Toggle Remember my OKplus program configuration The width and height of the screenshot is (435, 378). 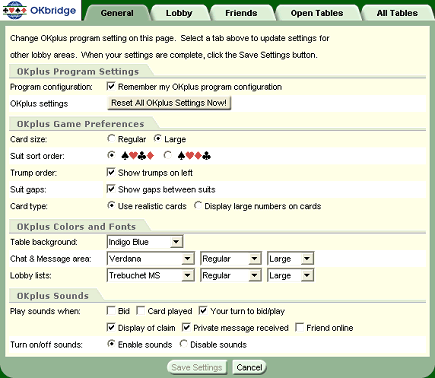coord(111,87)
